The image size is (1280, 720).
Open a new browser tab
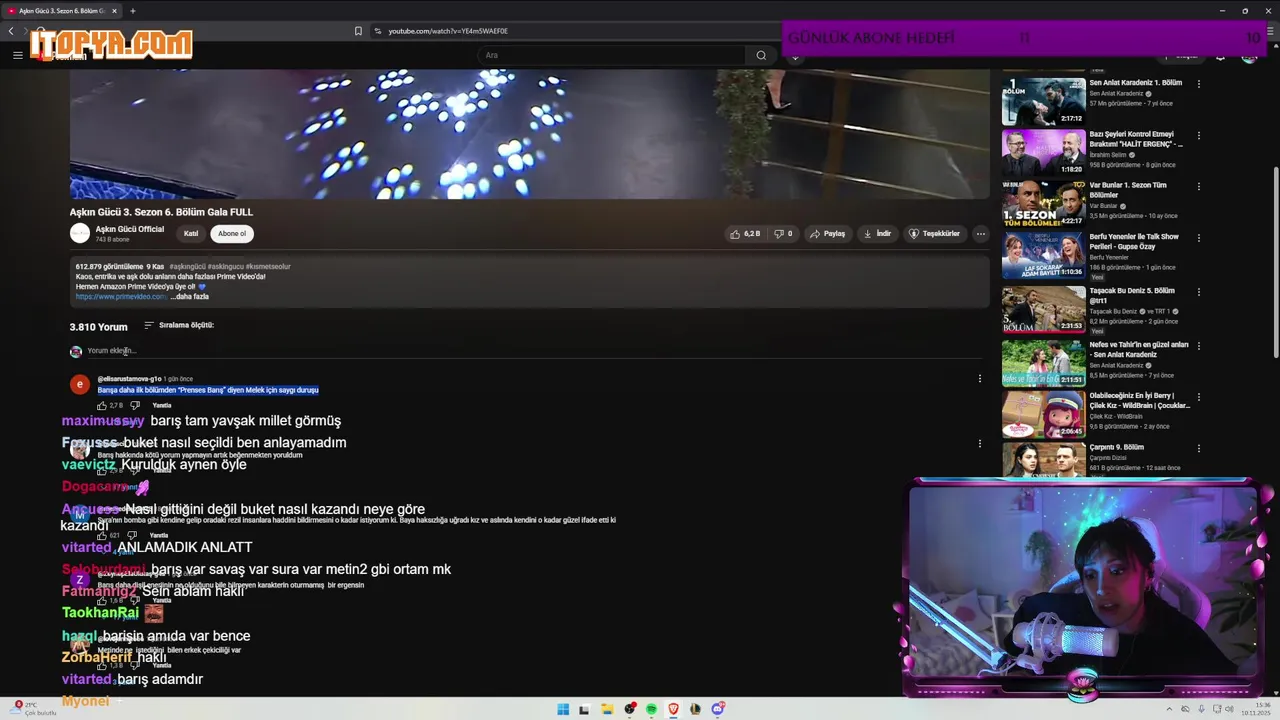click(x=132, y=11)
